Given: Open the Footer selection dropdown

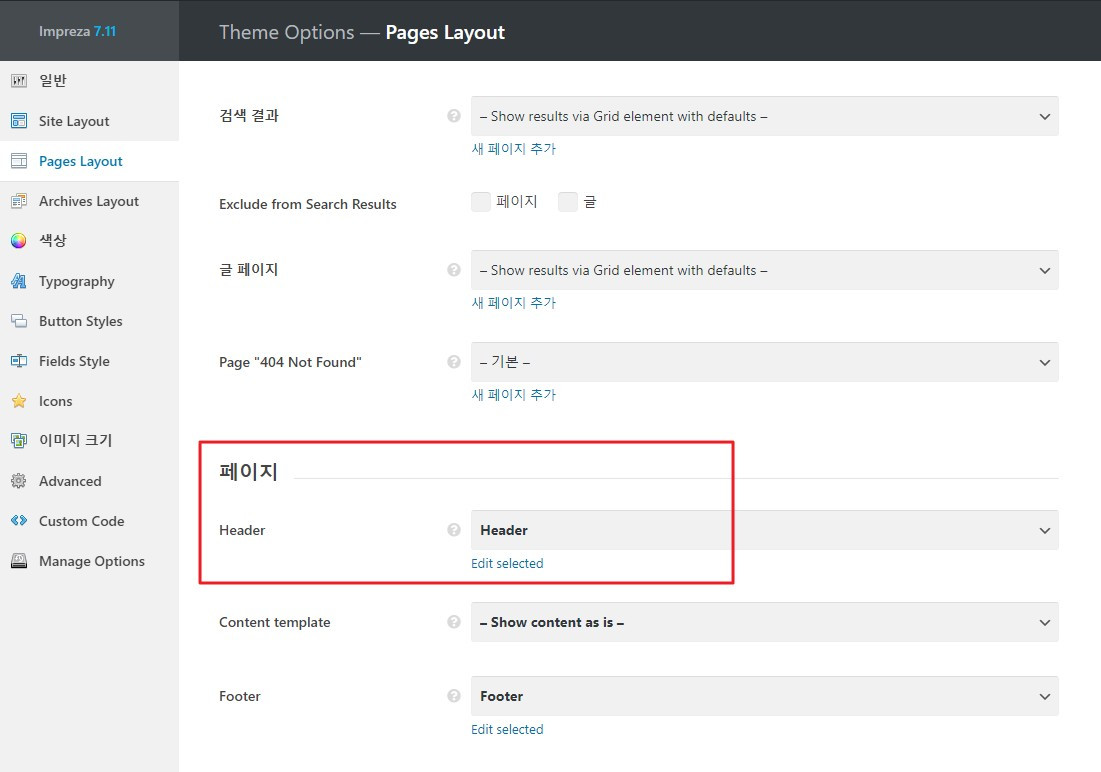Looking at the screenshot, I should (x=765, y=696).
